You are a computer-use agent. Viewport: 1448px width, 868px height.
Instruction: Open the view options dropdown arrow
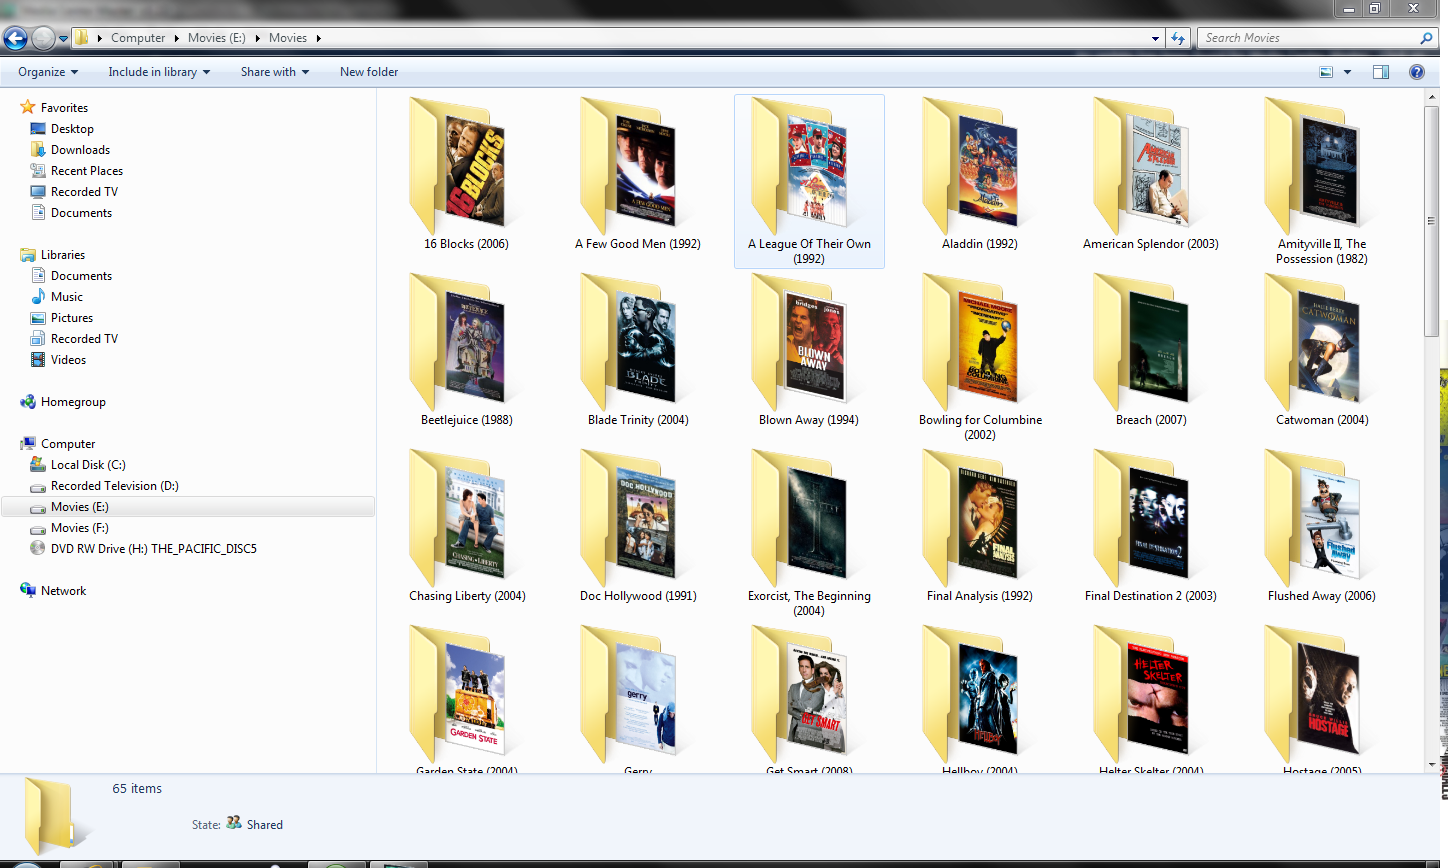(x=1347, y=72)
